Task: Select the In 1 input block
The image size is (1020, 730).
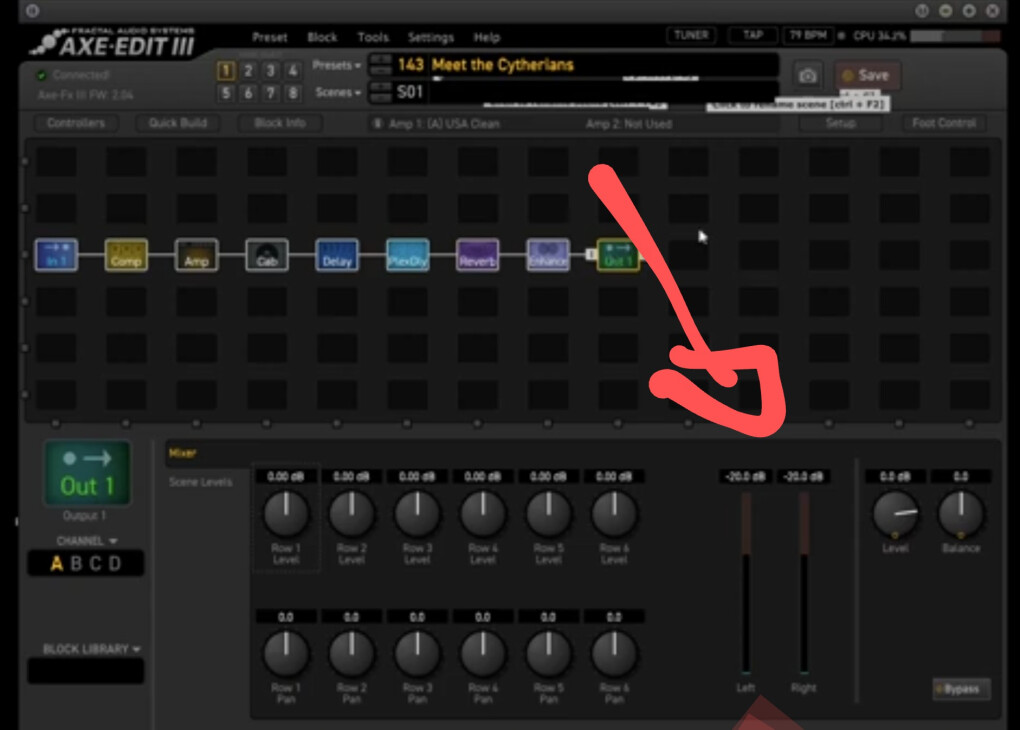Action: (x=56, y=255)
